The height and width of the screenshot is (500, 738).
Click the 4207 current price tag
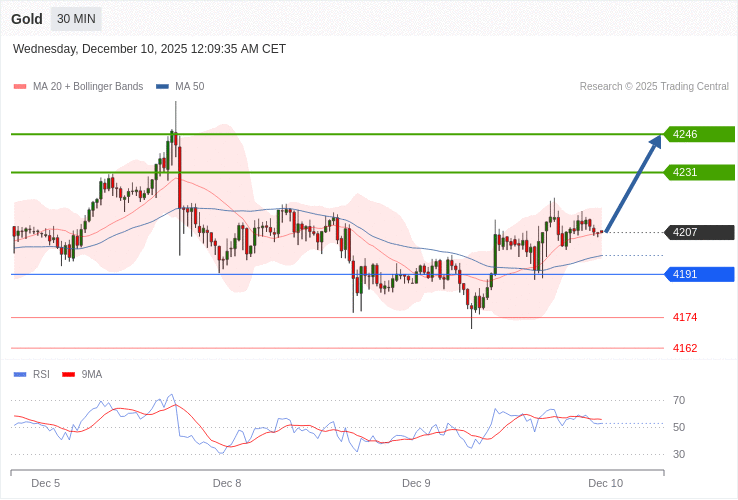698,232
